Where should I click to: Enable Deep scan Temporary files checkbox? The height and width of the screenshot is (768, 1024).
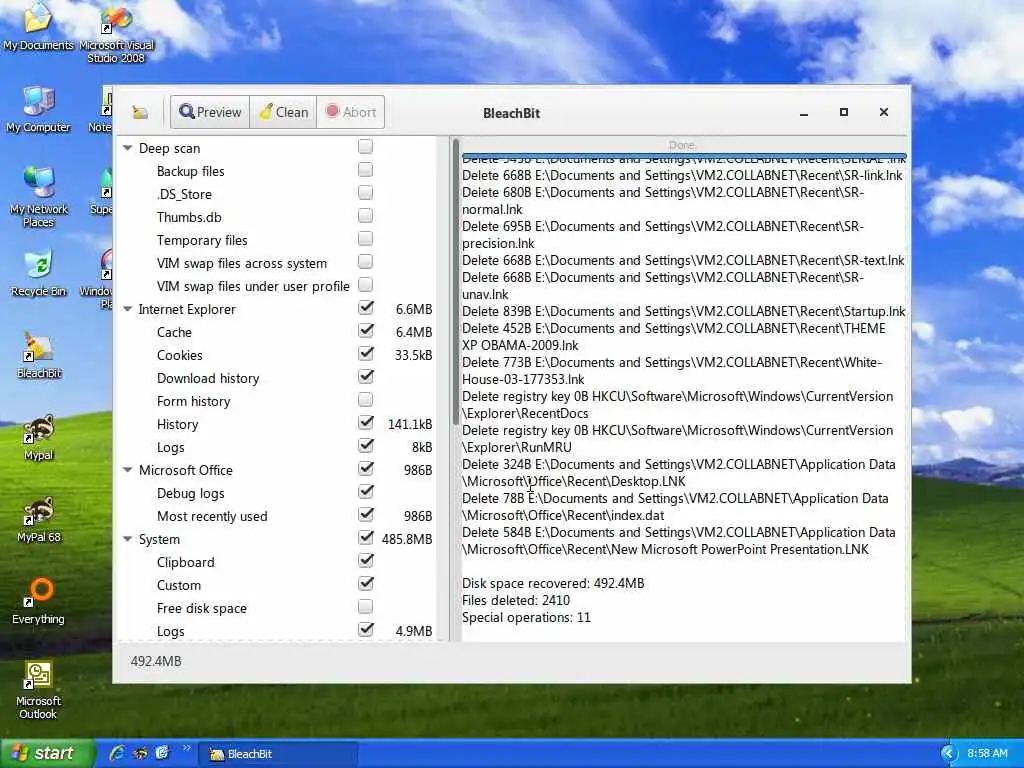pyautogui.click(x=366, y=239)
